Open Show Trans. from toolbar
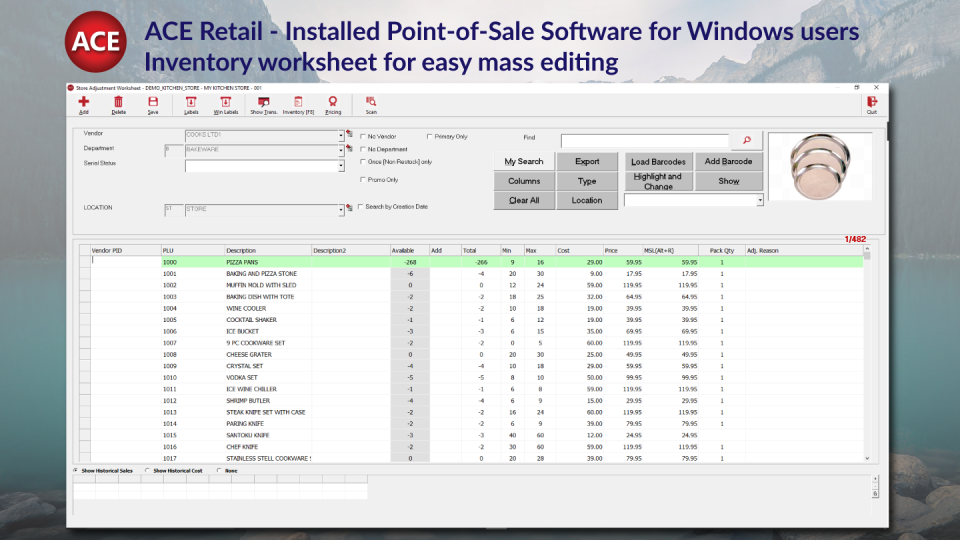The height and width of the screenshot is (540, 960). tap(264, 102)
